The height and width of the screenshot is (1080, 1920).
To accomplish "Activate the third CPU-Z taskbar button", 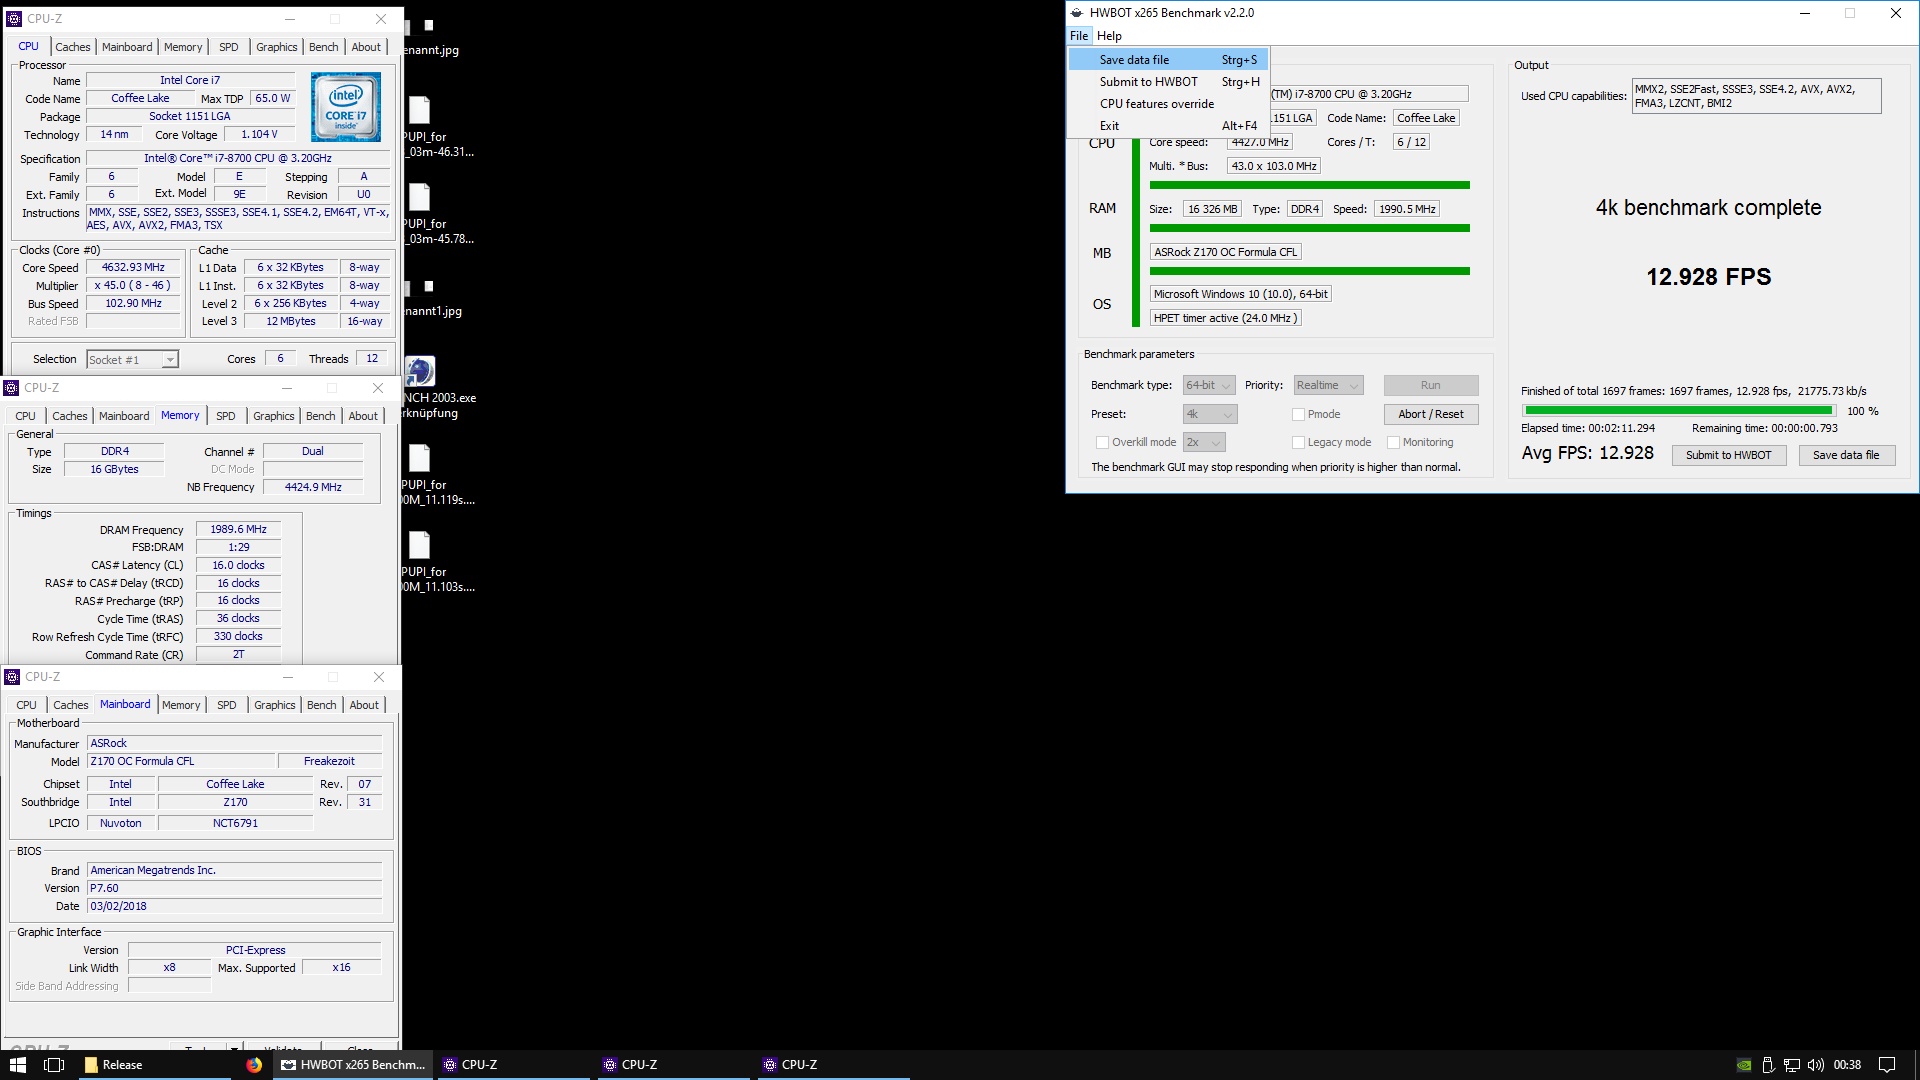I will click(834, 1064).
